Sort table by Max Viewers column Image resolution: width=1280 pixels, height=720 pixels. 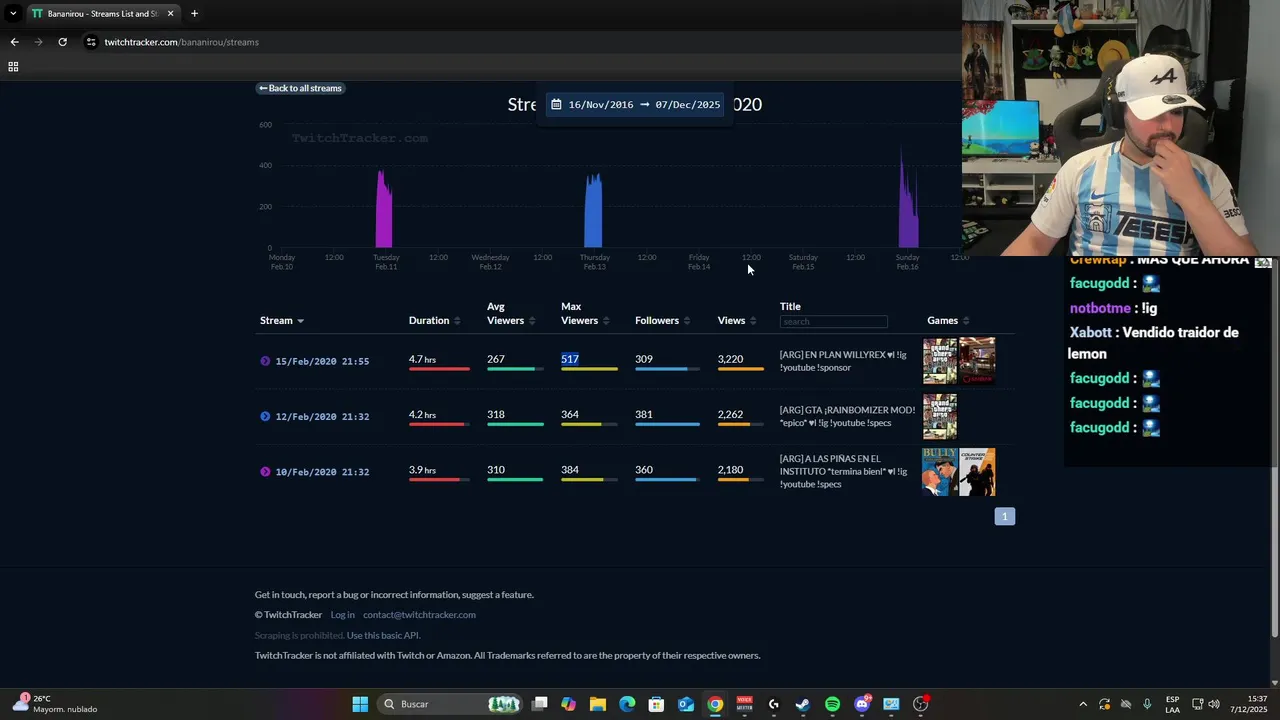585,314
